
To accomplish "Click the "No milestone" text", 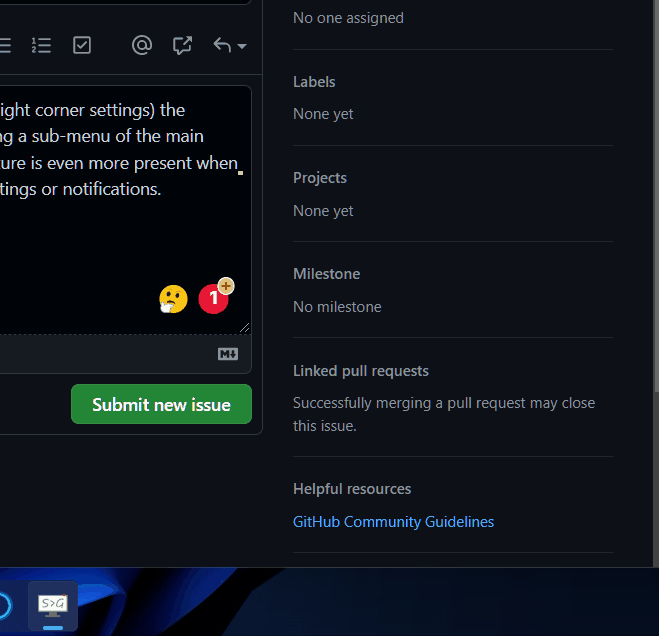I will 337,307.
